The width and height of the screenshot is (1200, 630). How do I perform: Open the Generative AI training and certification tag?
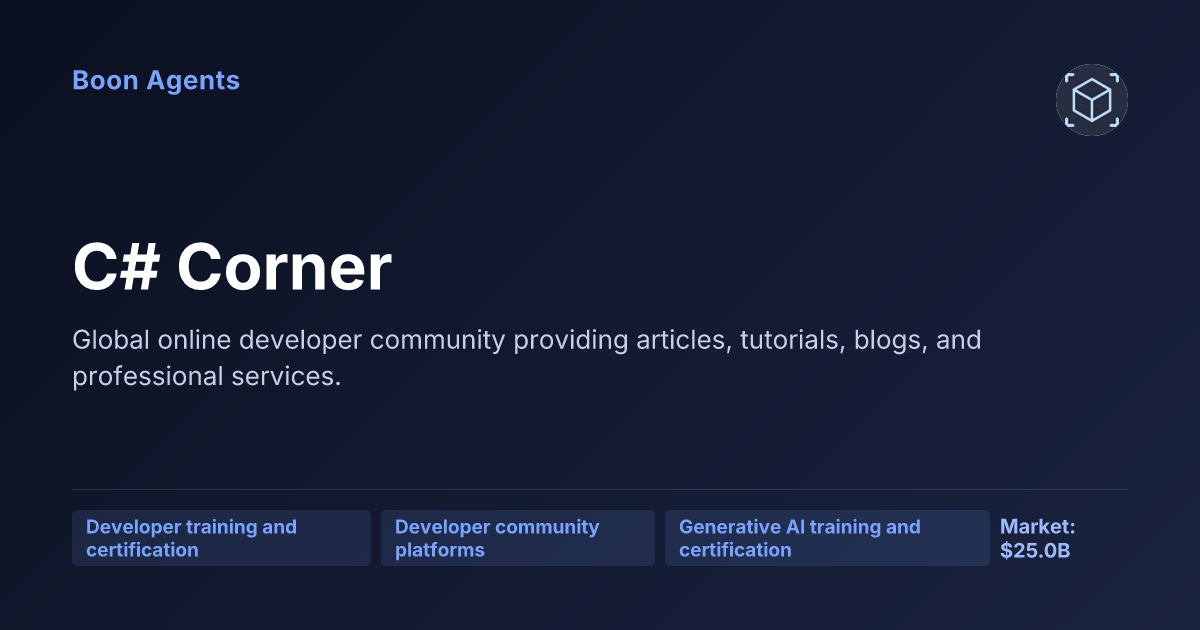(827, 538)
